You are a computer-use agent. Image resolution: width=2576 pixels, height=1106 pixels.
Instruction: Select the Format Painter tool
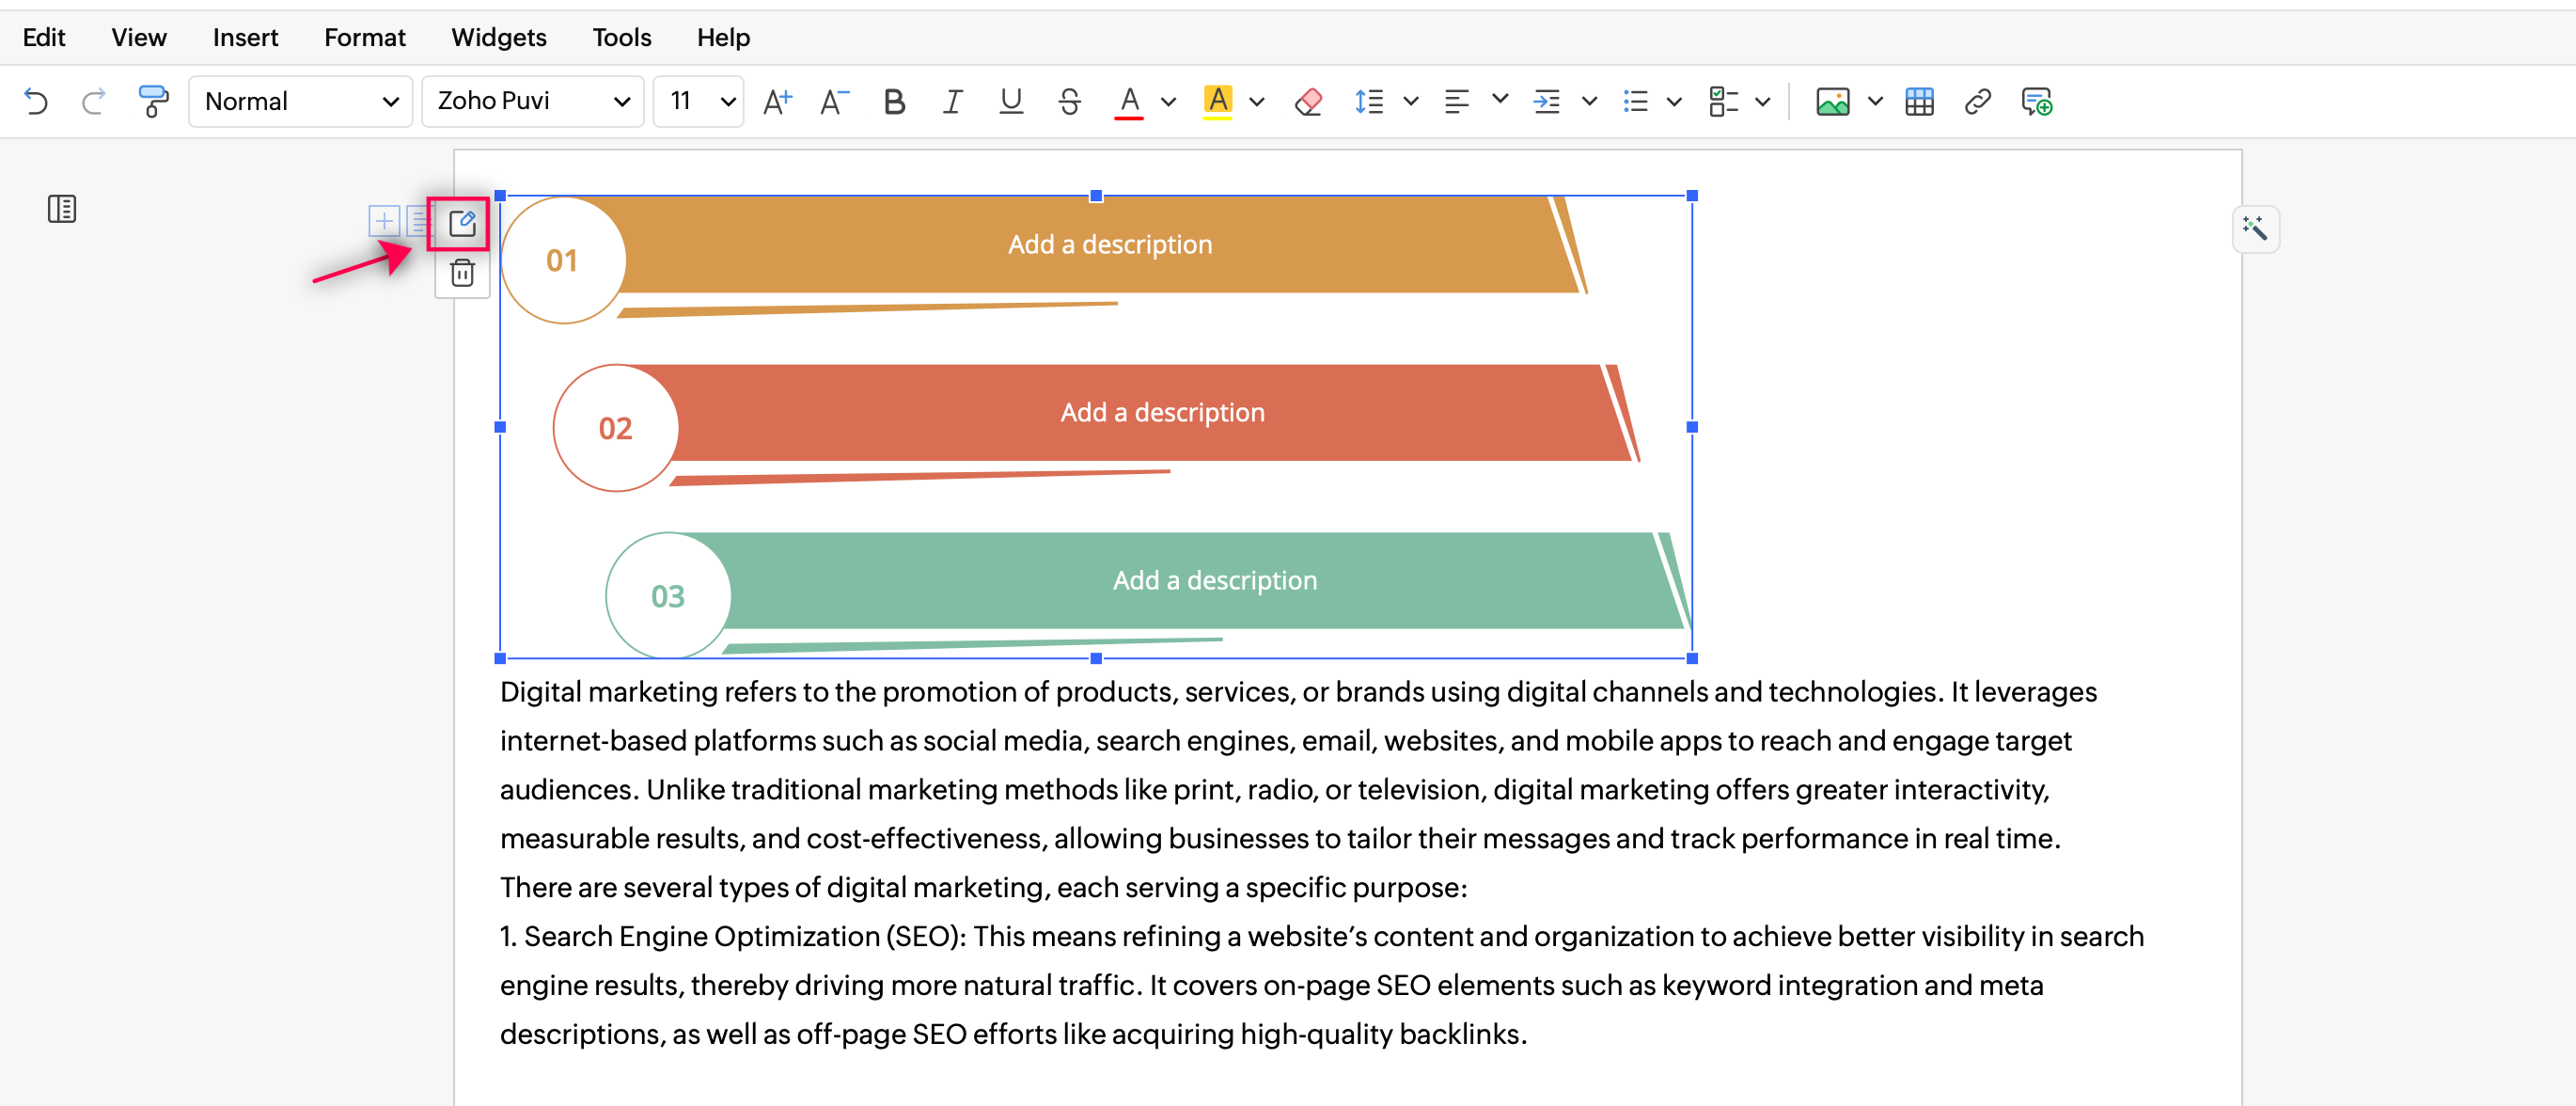(x=152, y=101)
